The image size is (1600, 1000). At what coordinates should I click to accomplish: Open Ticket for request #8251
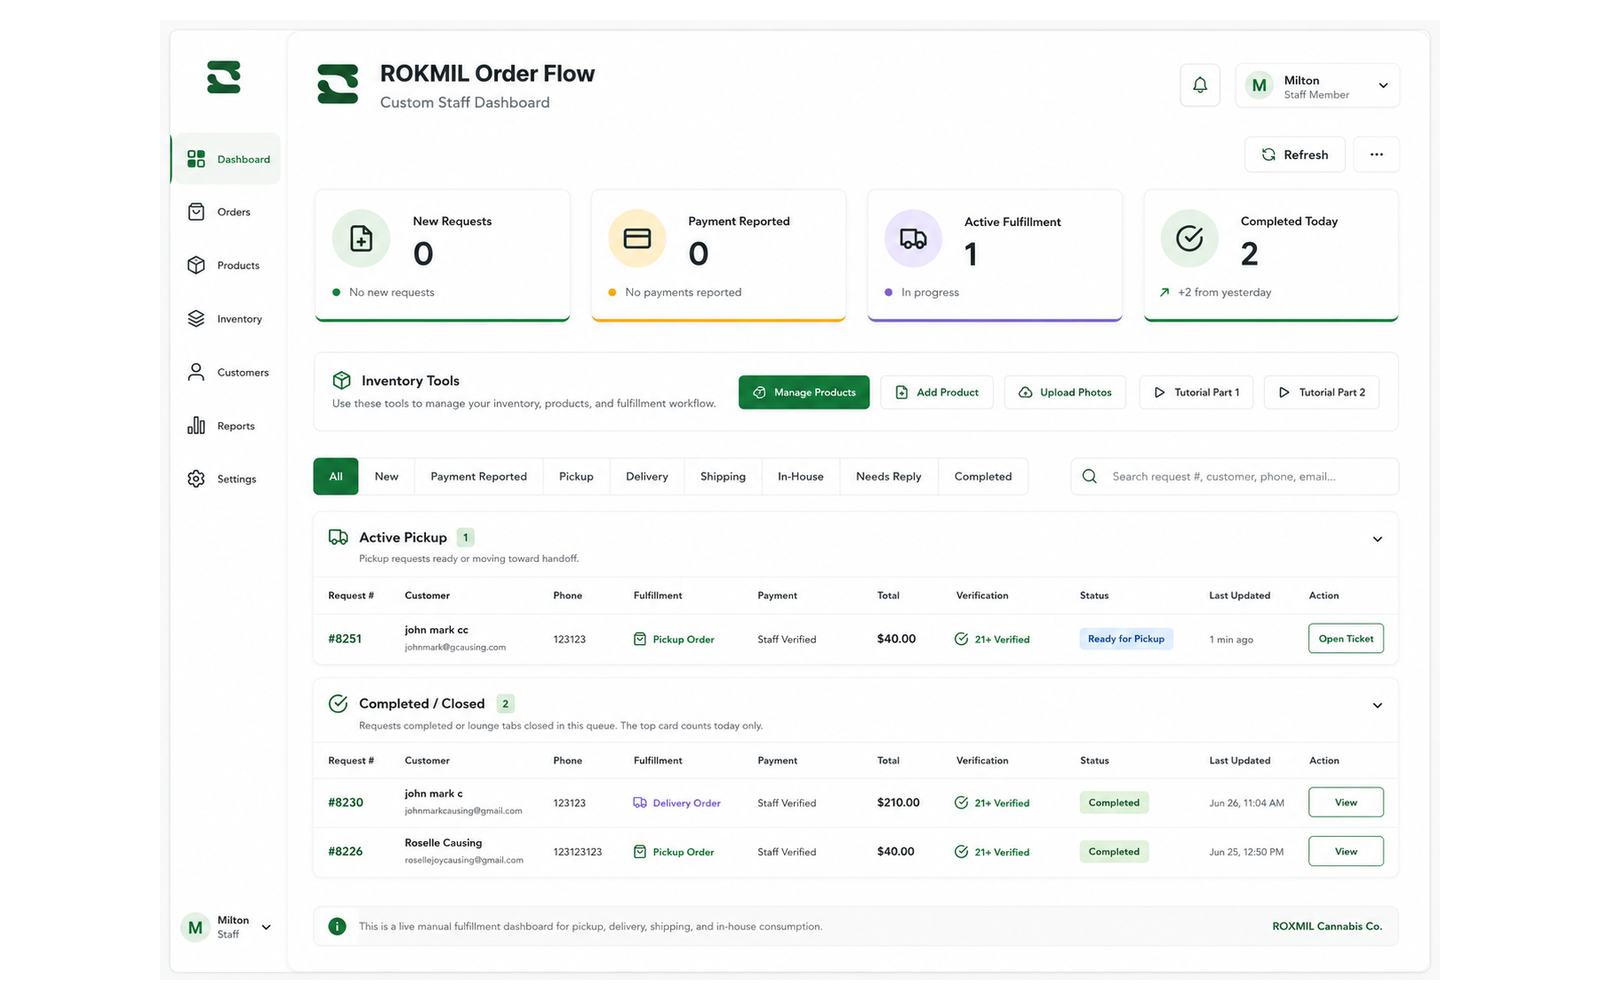click(x=1346, y=638)
